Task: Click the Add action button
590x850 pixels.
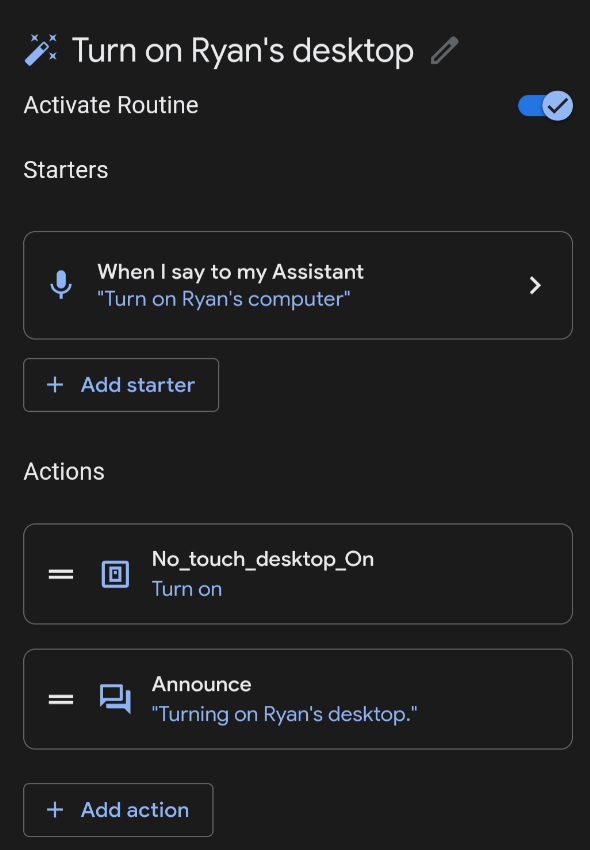Action: coord(117,810)
